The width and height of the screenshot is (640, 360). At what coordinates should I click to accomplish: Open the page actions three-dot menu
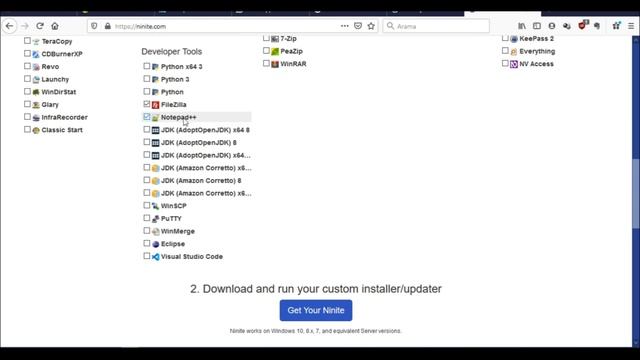point(344,26)
